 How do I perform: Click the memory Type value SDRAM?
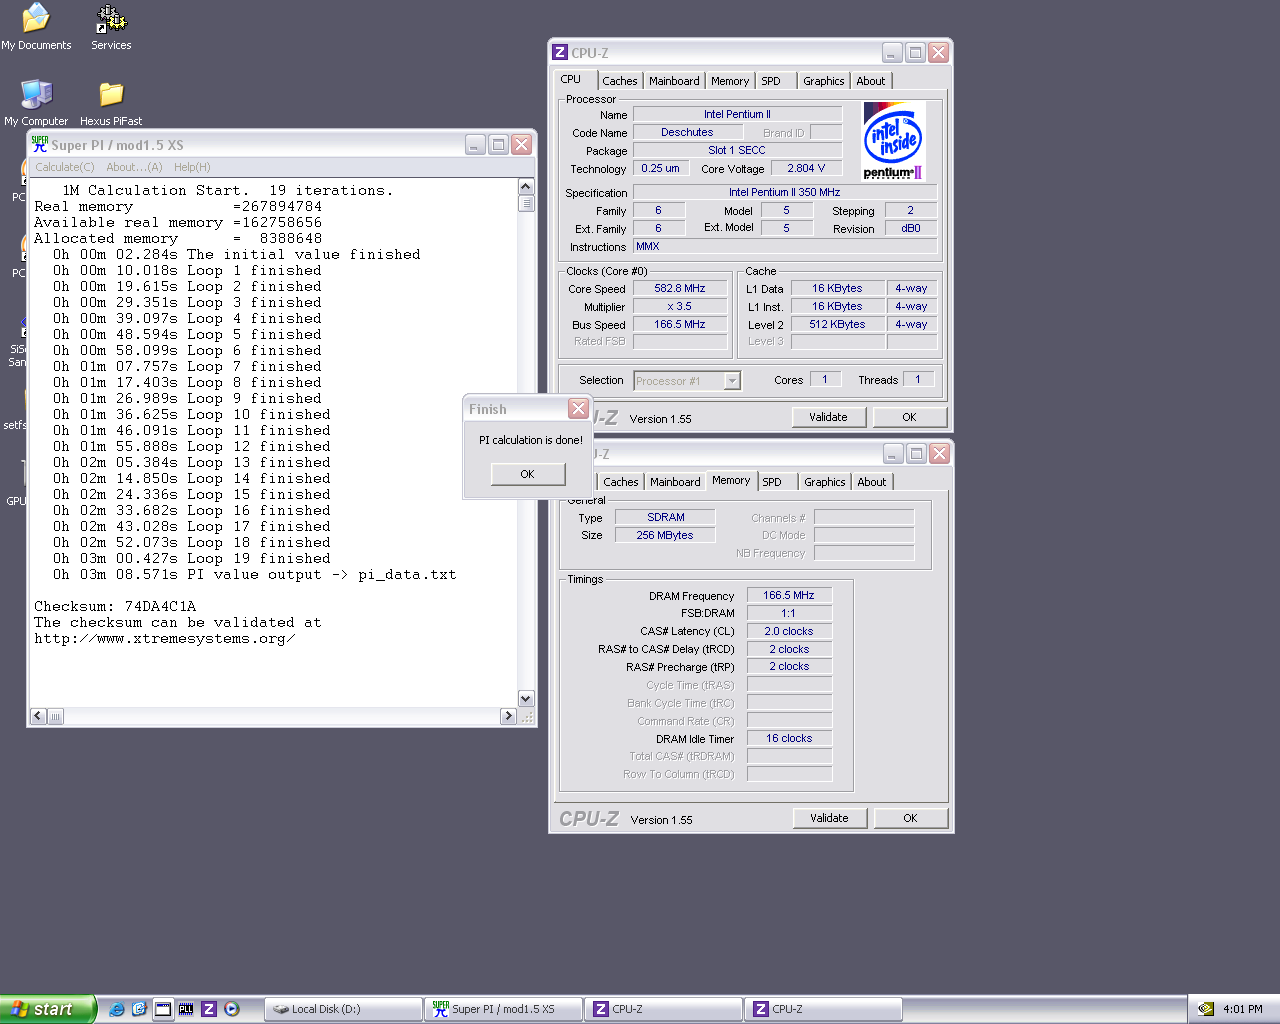click(666, 517)
